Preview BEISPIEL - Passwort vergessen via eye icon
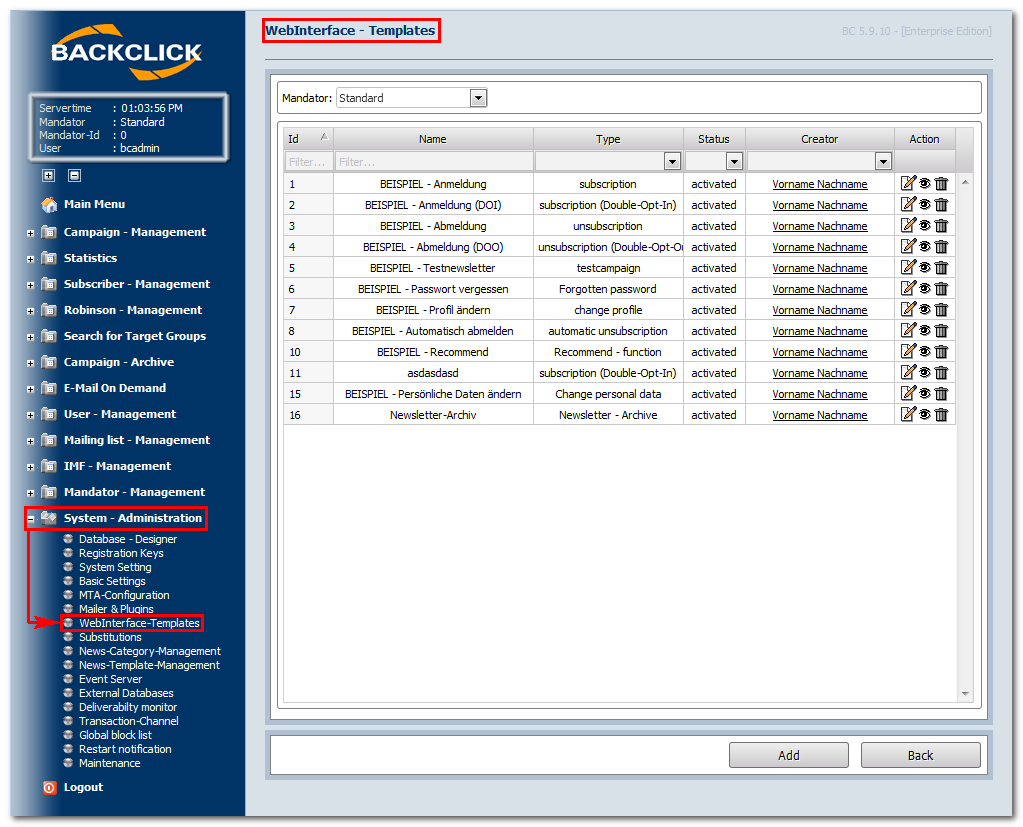Image resolution: width=1023 pixels, height=827 pixels. (x=925, y=288)
